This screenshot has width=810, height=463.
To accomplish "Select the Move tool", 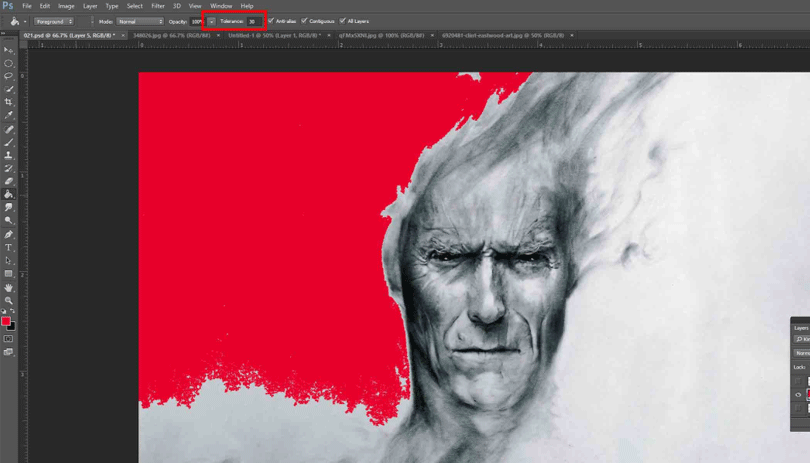I will coord(9,51).
